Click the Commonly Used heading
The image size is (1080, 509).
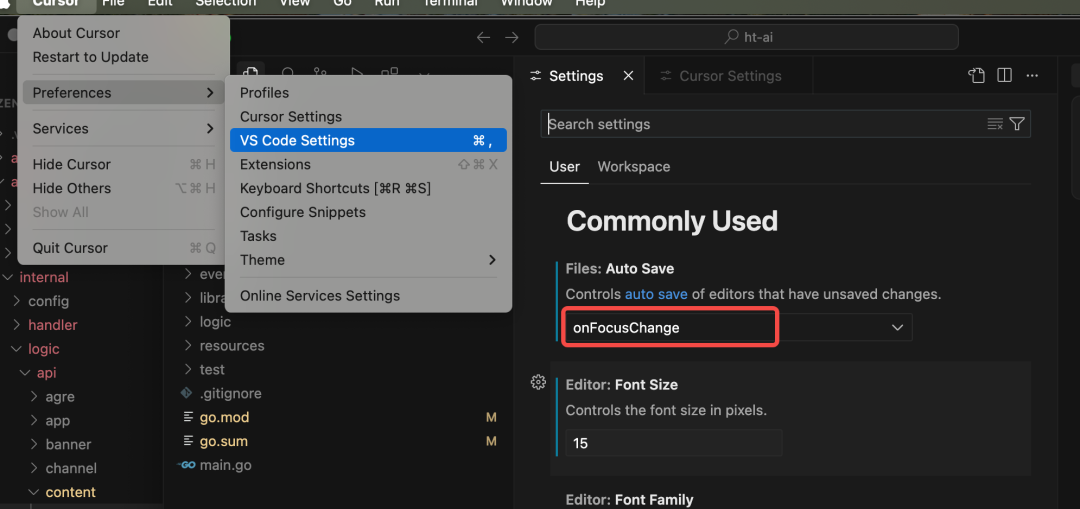(672, 221)
